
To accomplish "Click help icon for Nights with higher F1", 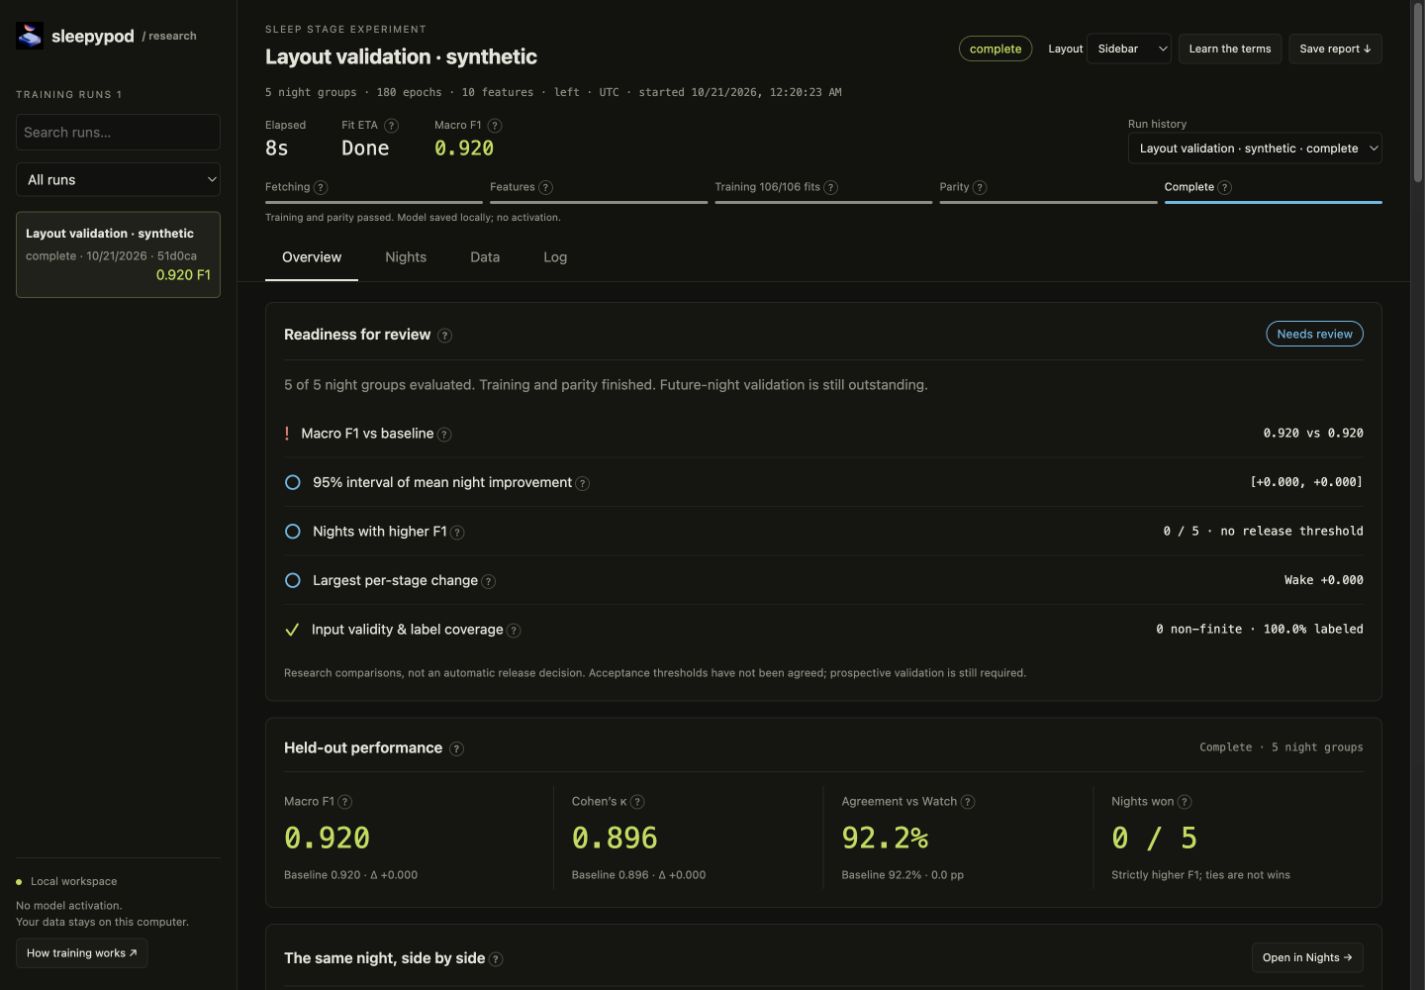I will pyautogui.click(x=457, y=532).
